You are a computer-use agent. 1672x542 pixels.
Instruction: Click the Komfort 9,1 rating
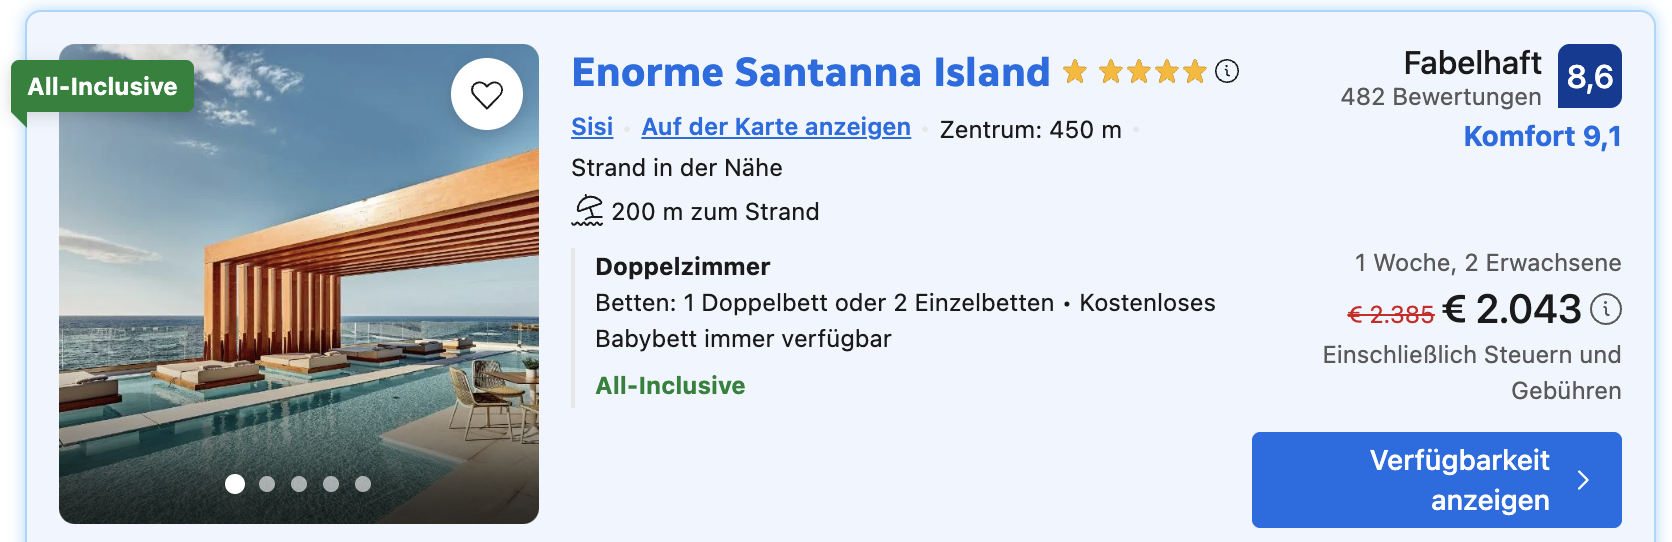point(1542,136)
